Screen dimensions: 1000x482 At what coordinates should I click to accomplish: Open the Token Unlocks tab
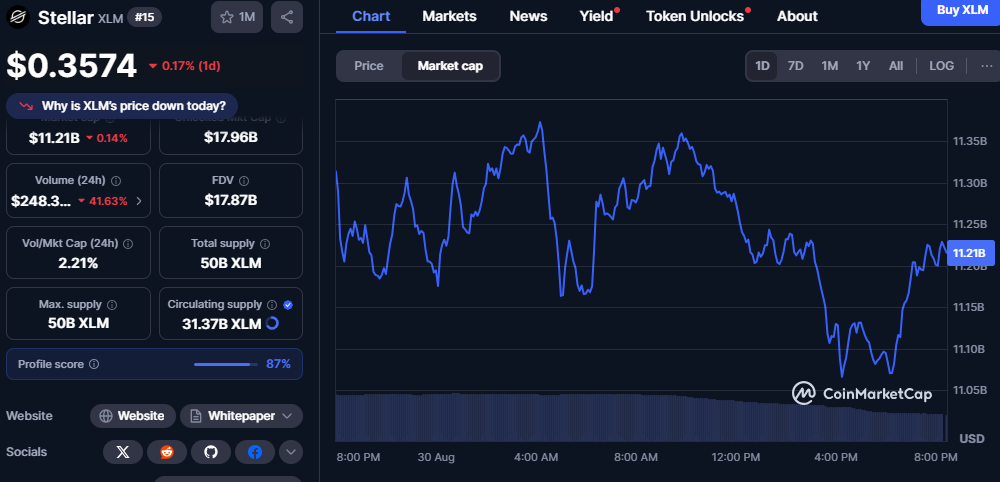click(695, 16)
